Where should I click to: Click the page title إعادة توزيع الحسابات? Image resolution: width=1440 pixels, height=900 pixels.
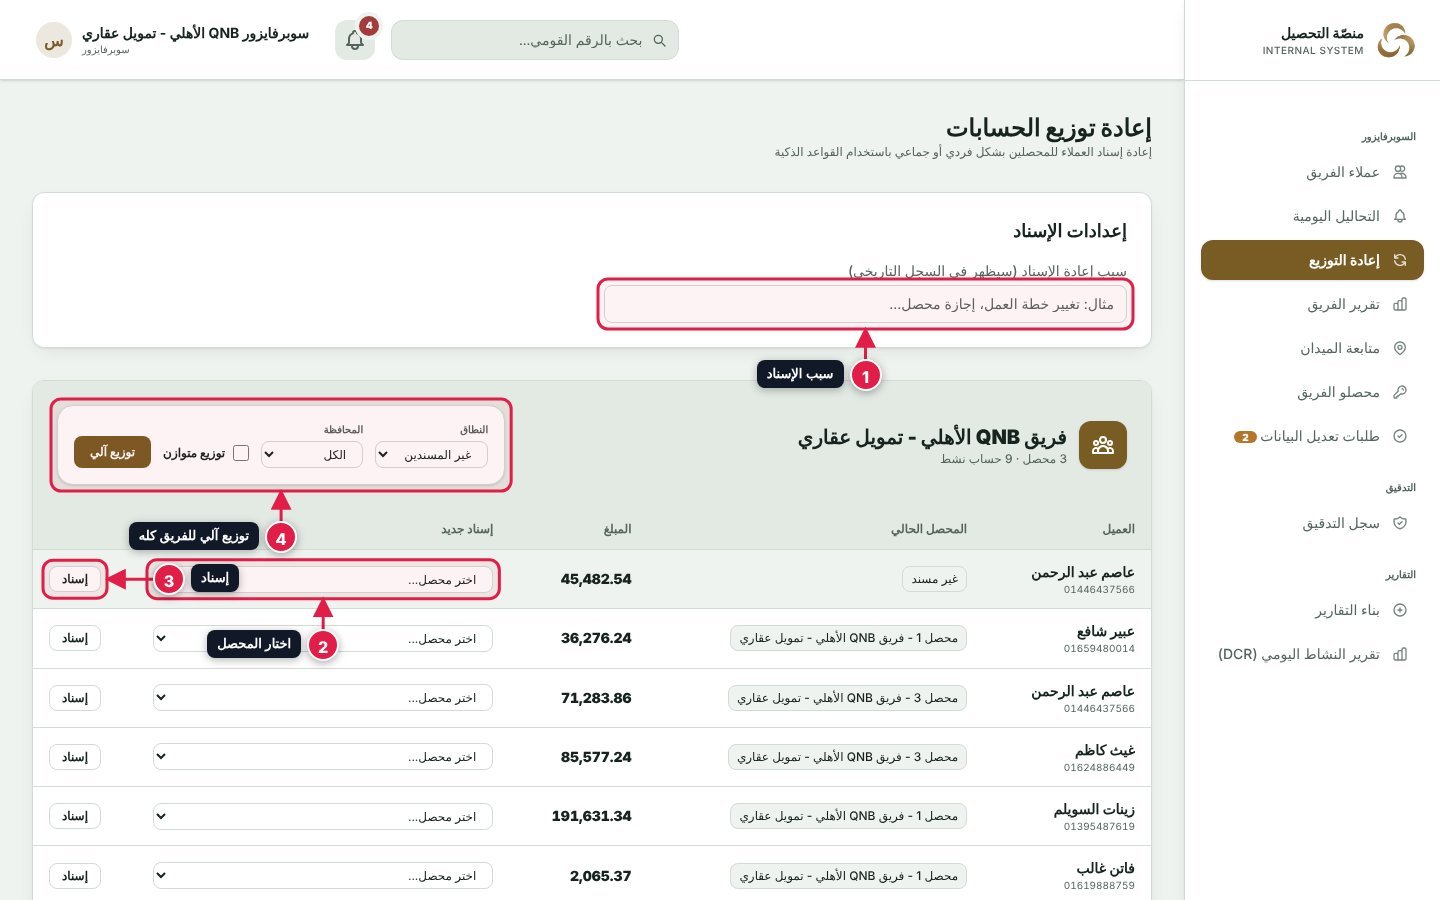1049,128
